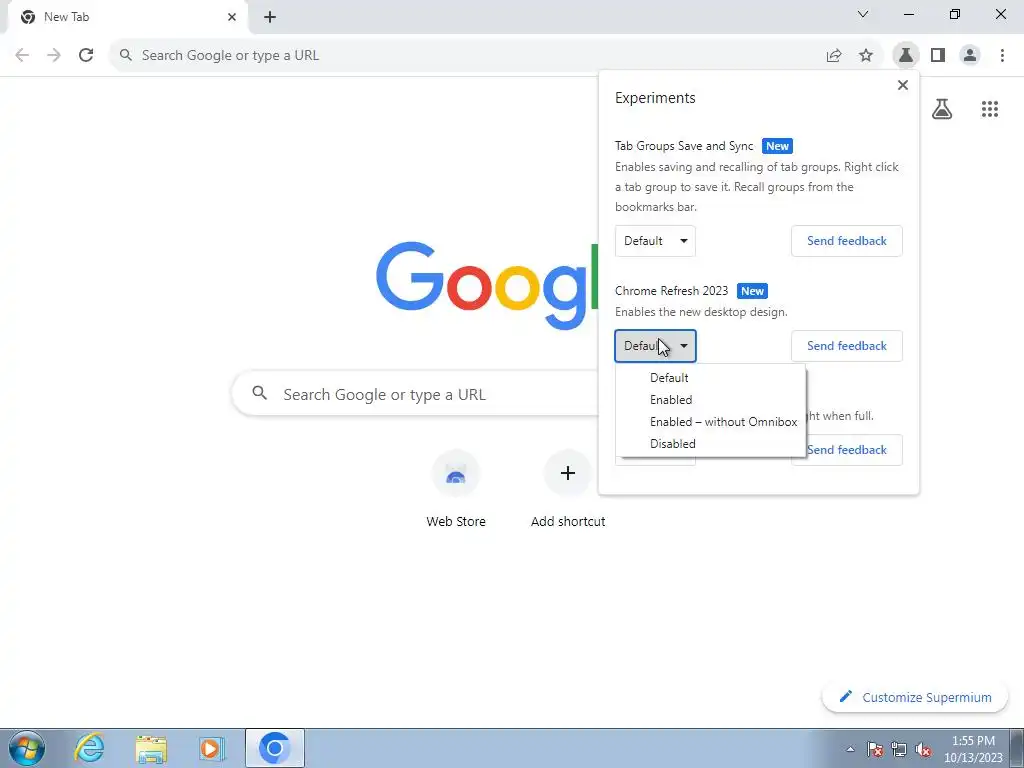Click the Supermium taskbar button
The image size is (1024, 768).
click(x=274, y=748)
